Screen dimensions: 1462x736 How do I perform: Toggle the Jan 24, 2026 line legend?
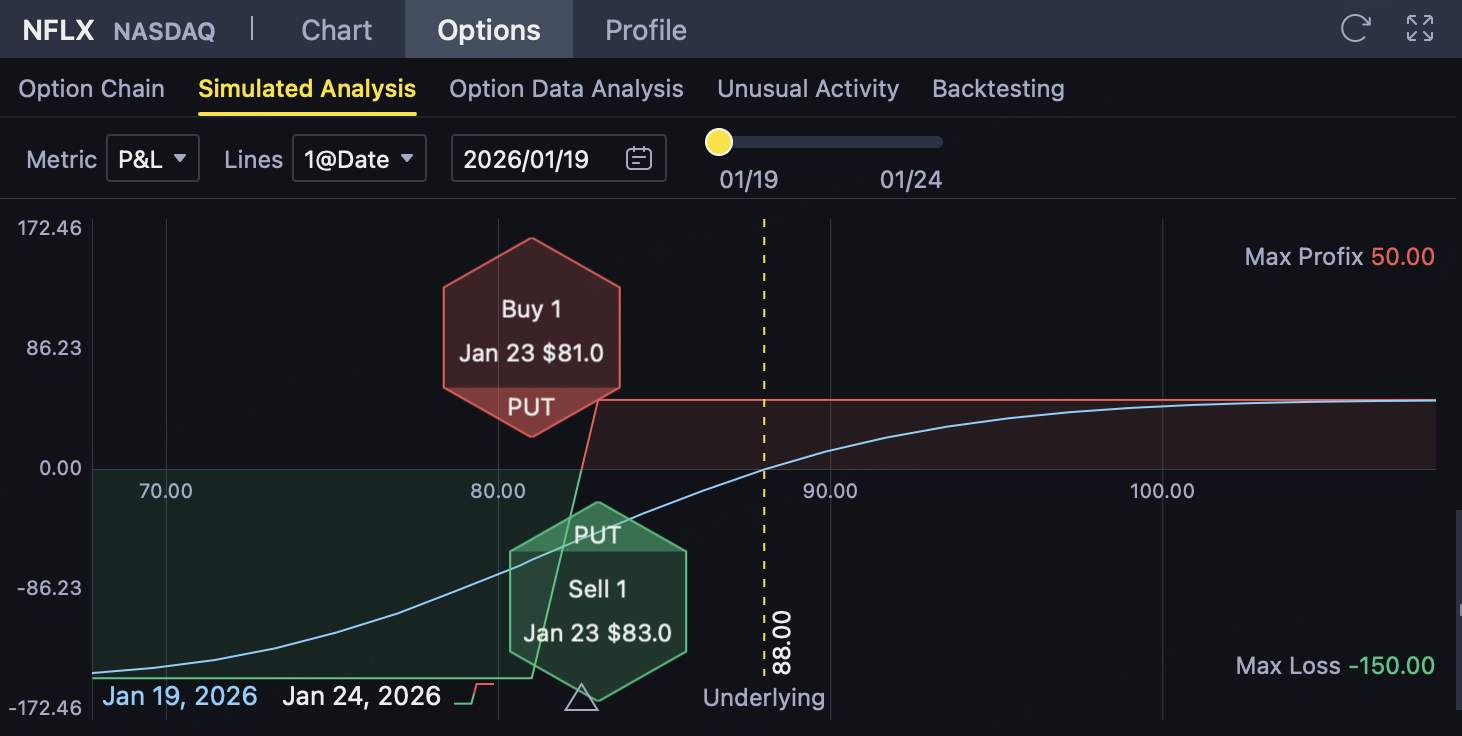pos(361,696)
